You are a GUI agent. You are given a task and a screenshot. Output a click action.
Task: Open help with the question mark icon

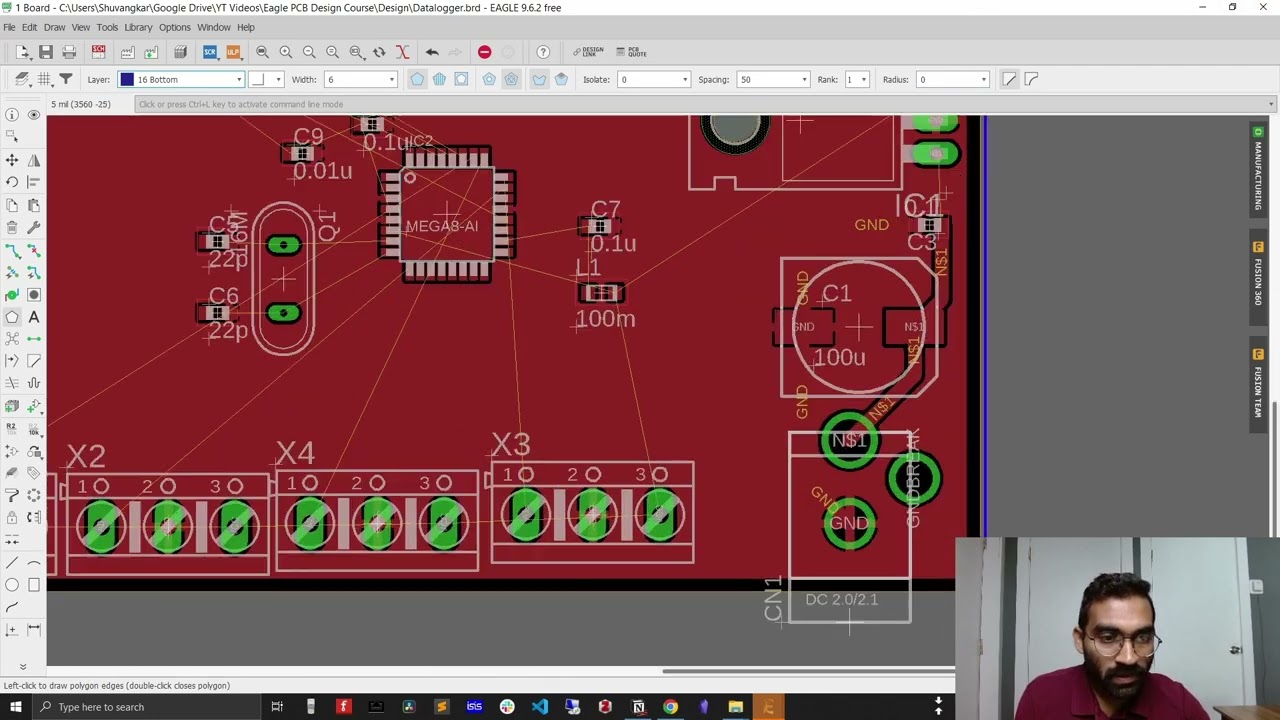[x=543, y=52]
